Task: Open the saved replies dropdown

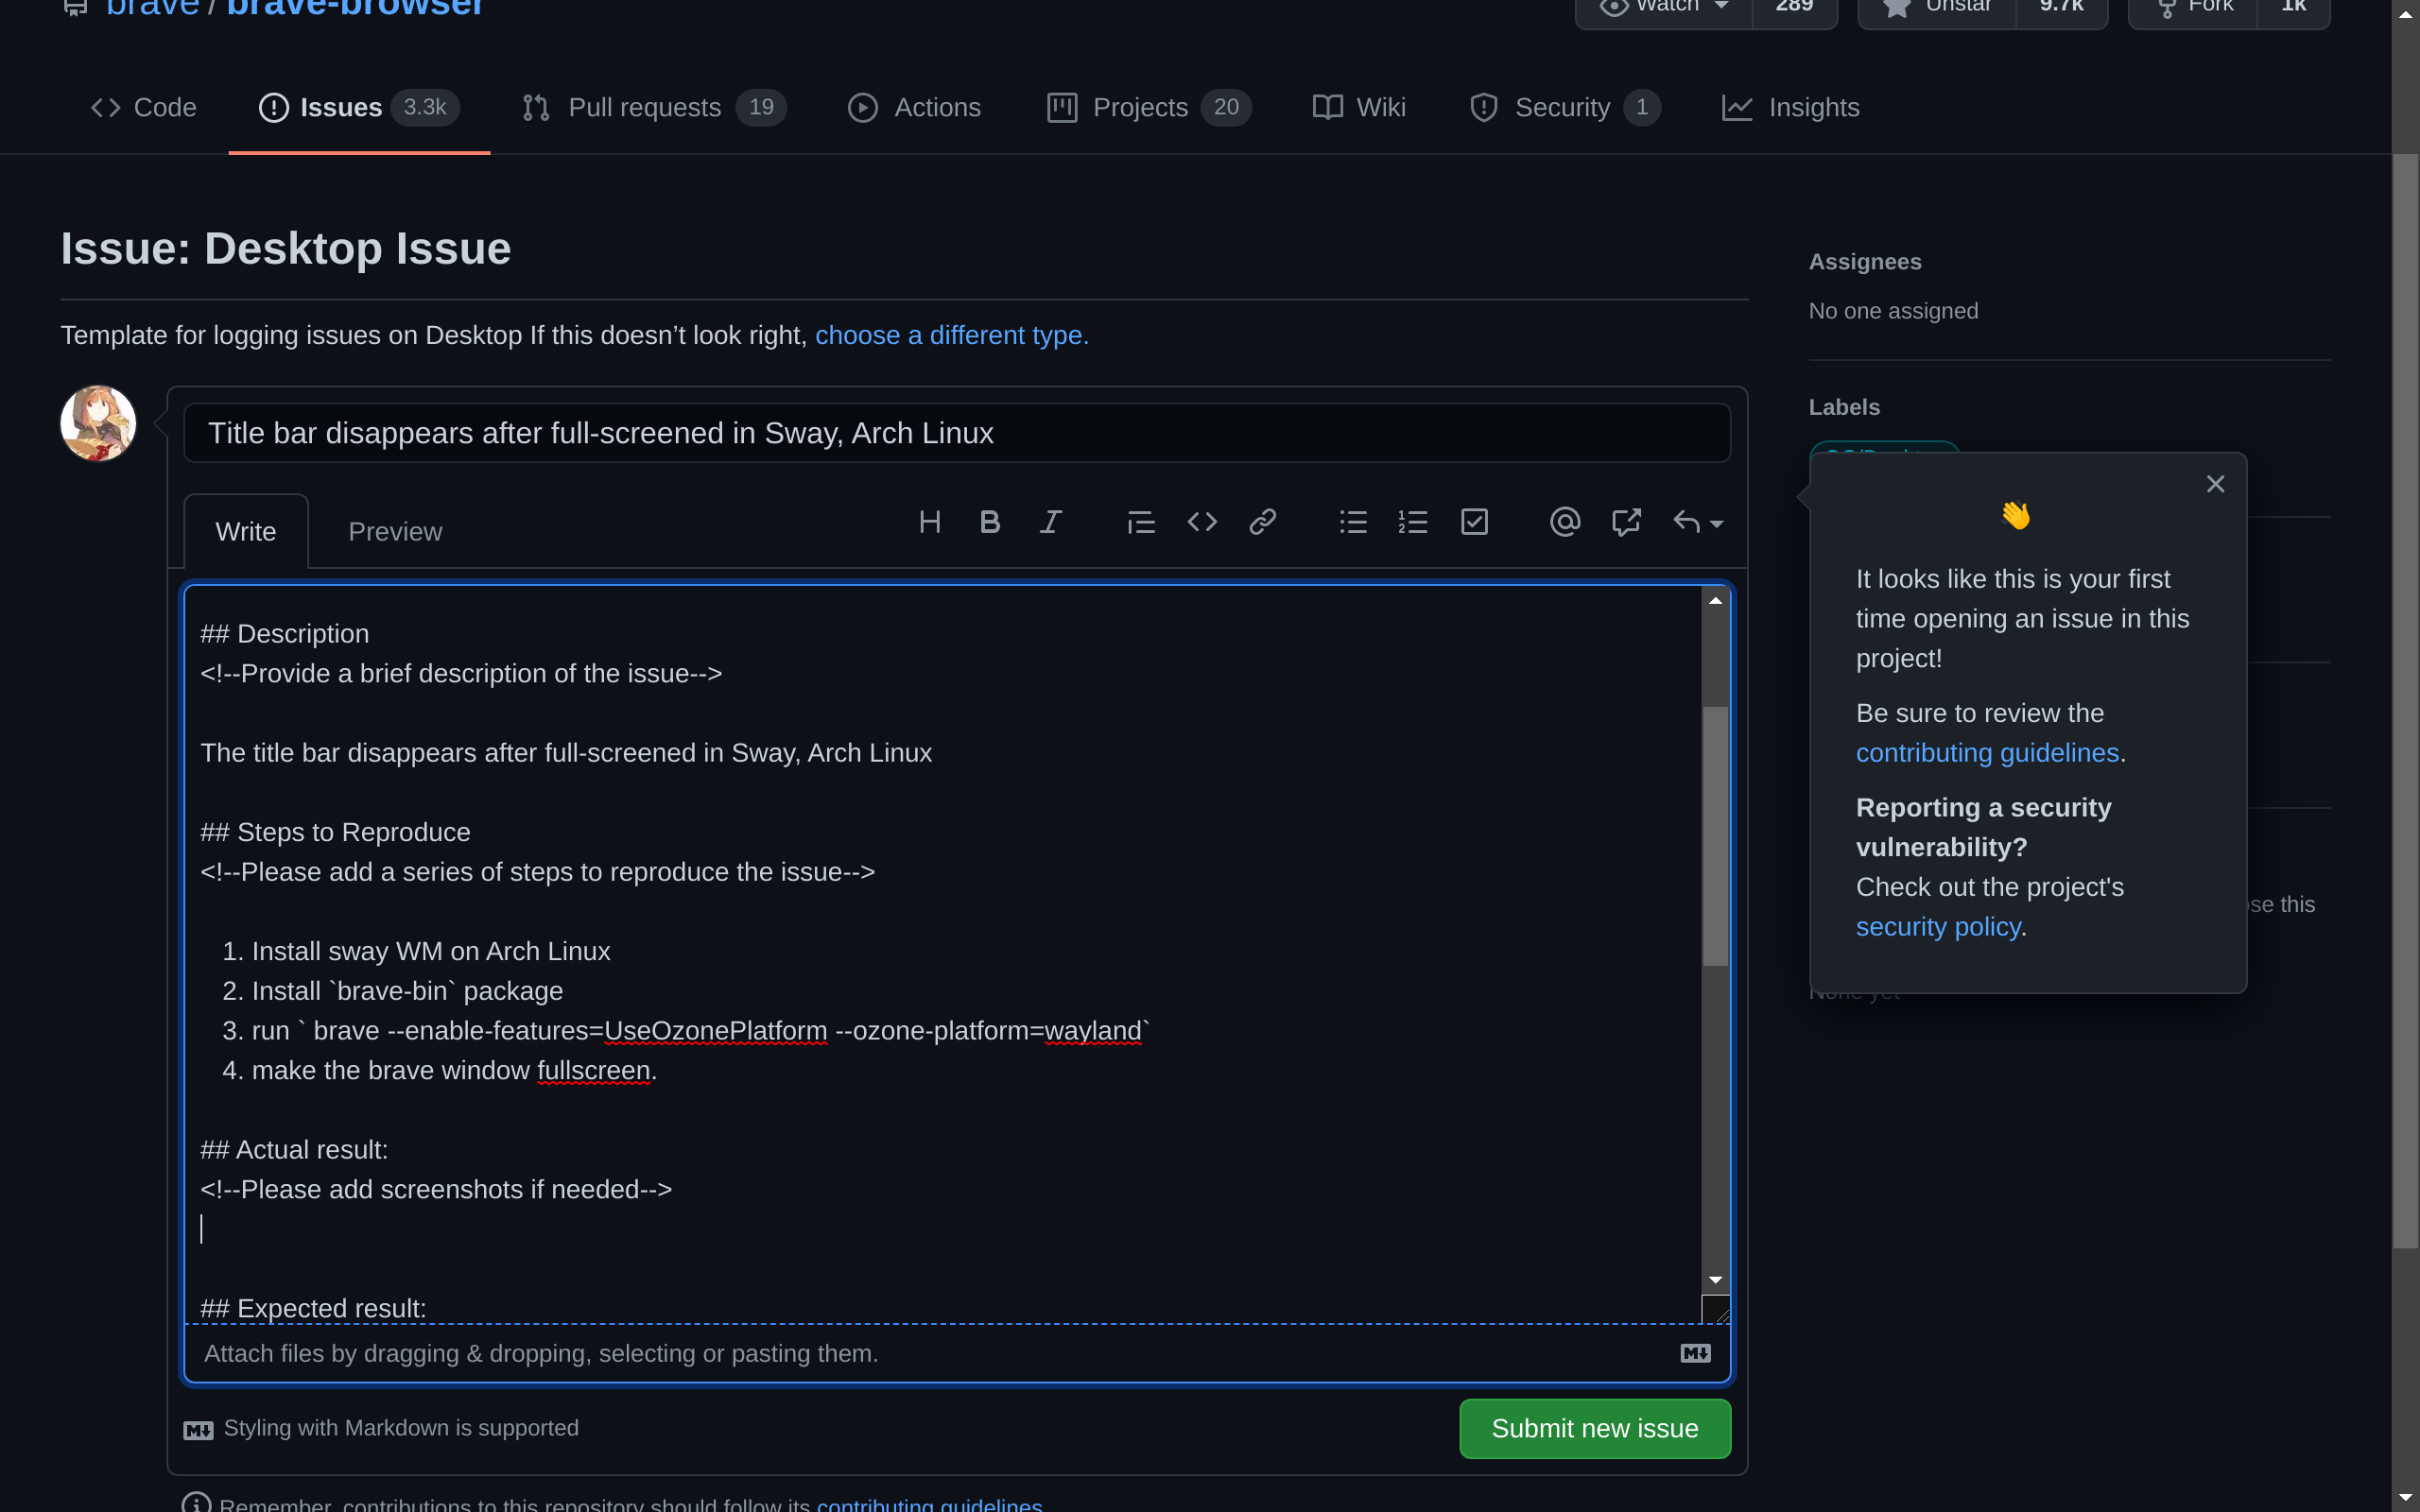Action: click(1697, 521)
